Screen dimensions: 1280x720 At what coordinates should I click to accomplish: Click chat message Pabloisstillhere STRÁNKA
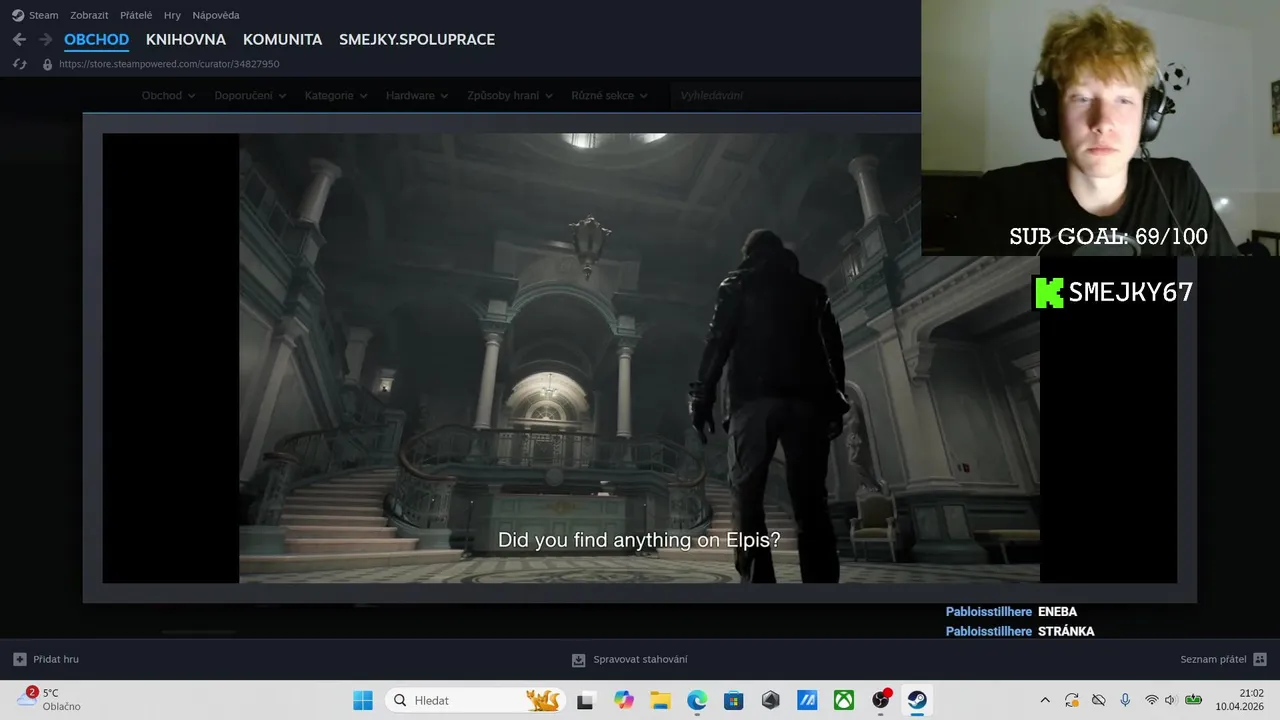[1020, 632]
